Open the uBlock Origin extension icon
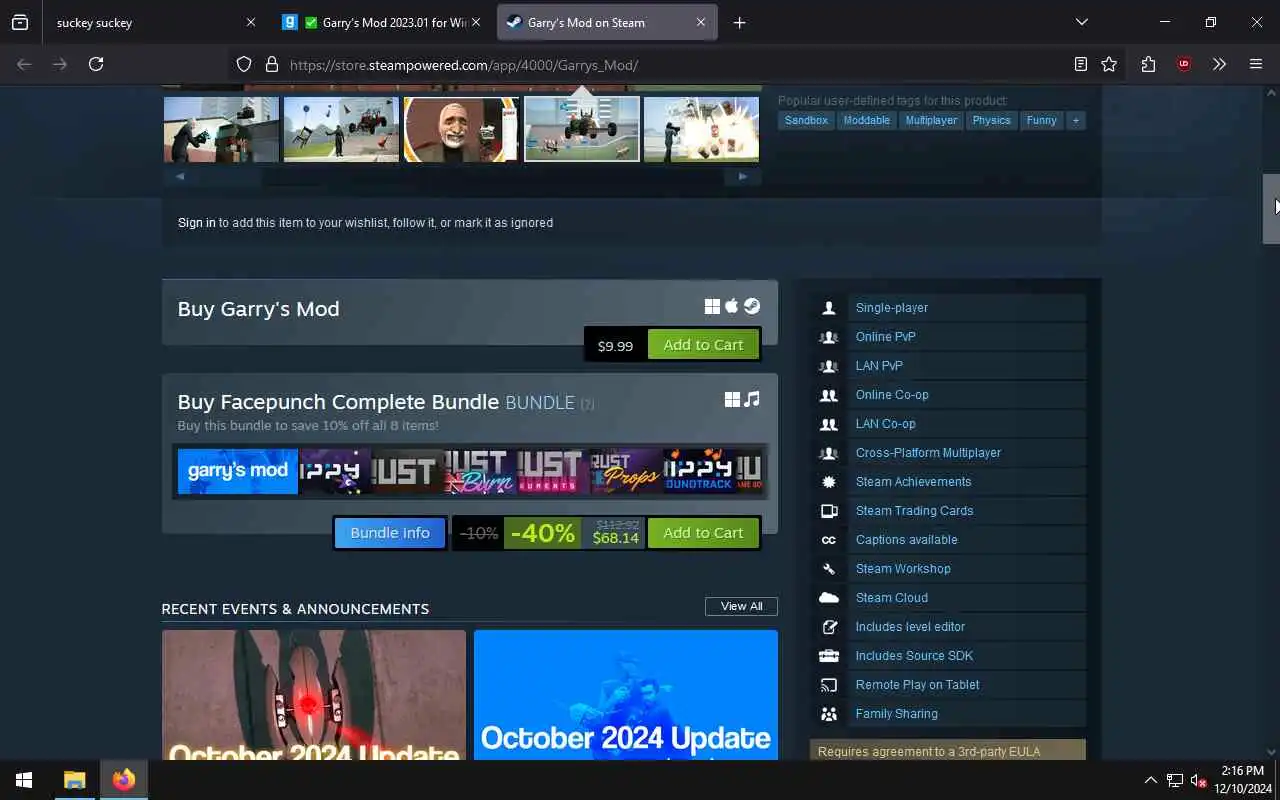Viewport: 1280px width, 800px height. [1184, 64]
